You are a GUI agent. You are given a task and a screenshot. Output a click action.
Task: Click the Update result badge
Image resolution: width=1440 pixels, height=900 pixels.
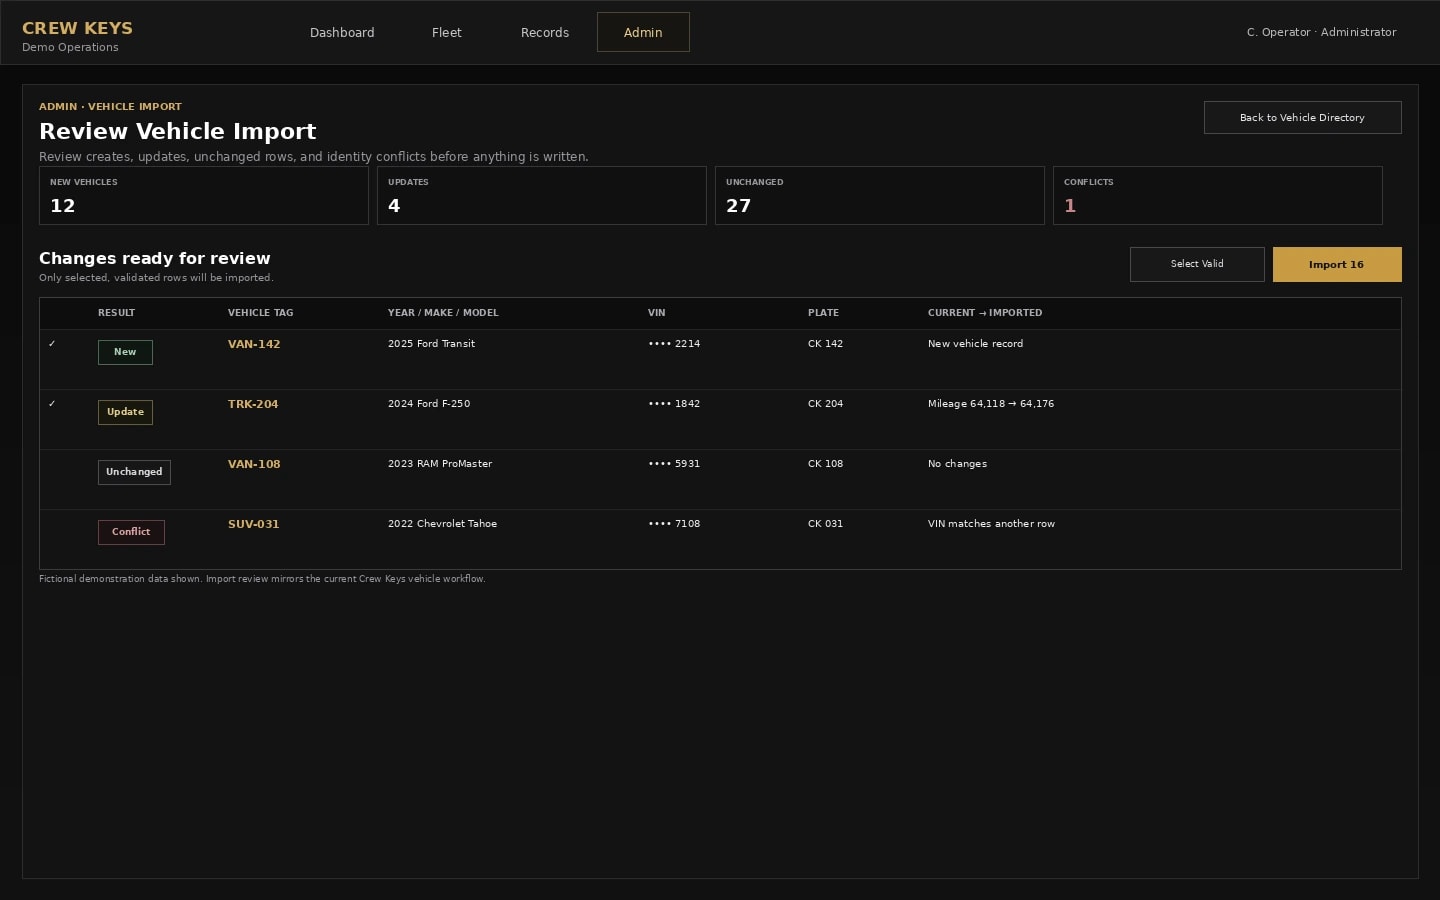tap(125, 412)
